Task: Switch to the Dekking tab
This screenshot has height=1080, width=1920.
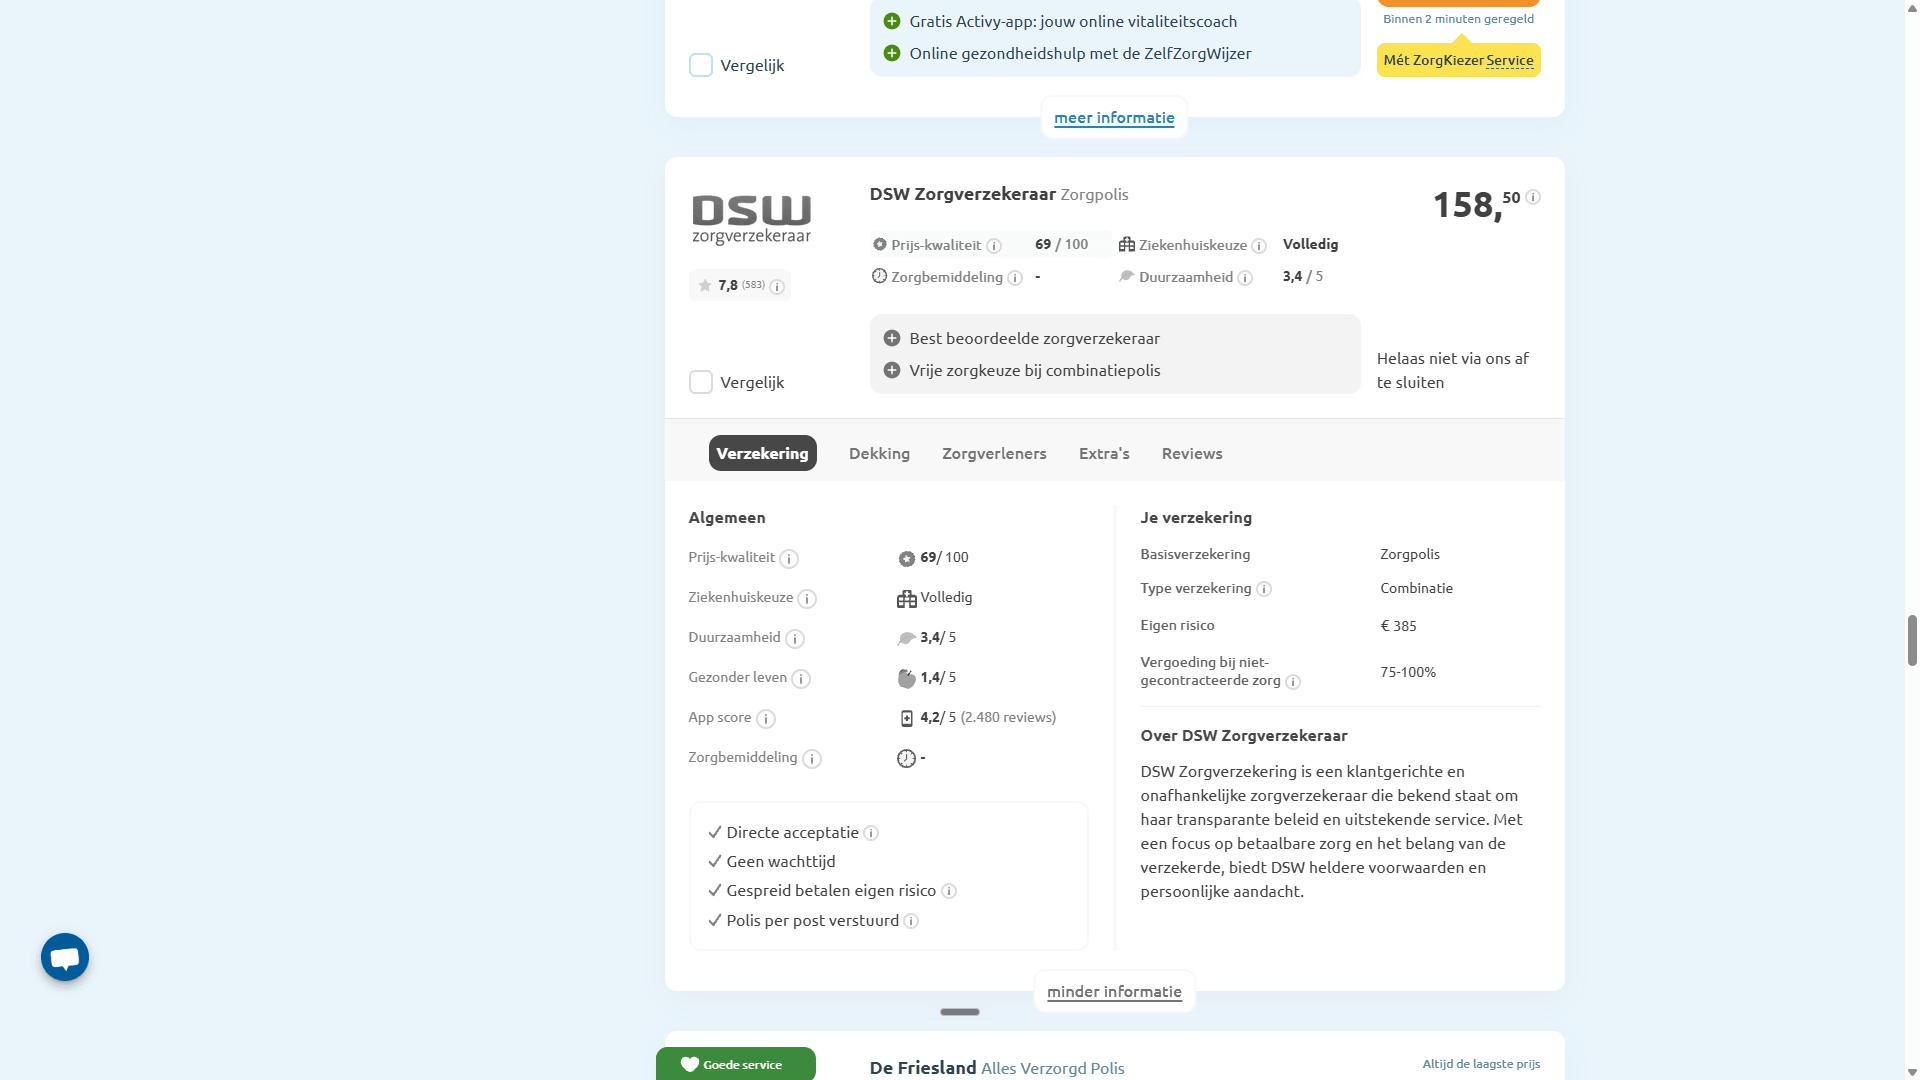Action: tap(879, 453)
